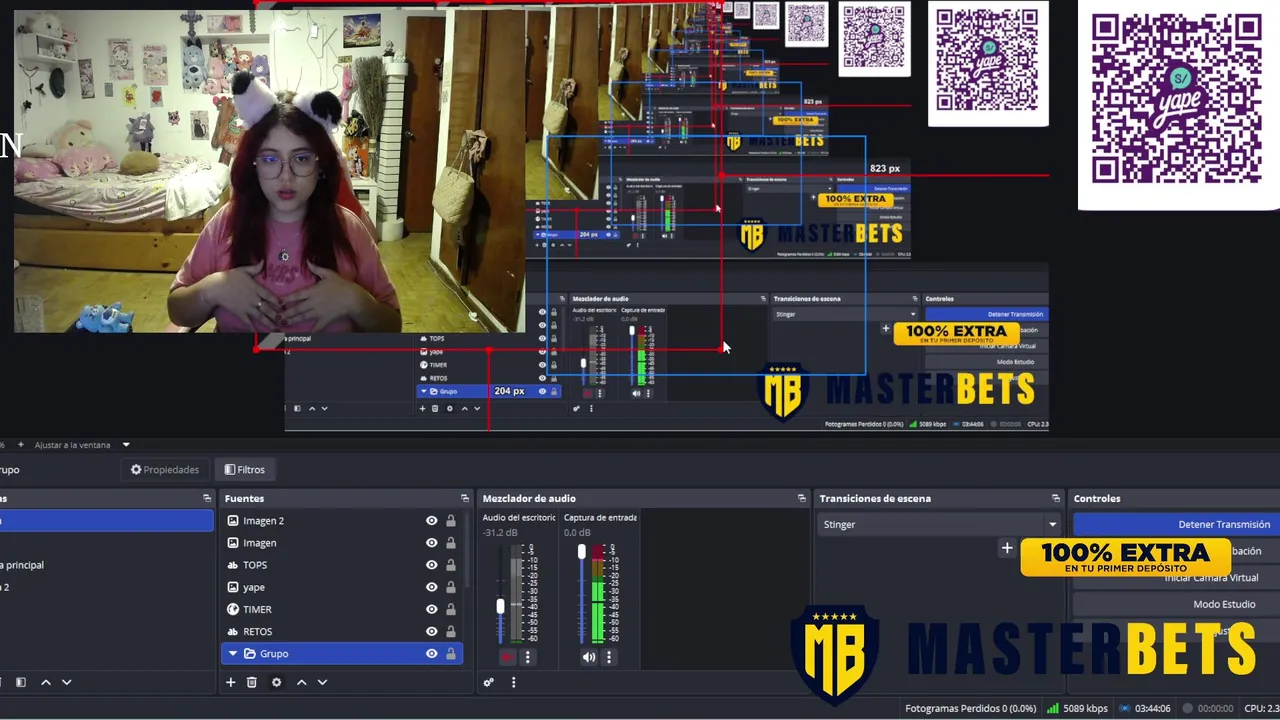Screen dimensions: 1280x720
Task: Toggle the lock on the TOPS source
Action: tap(451, 565)
